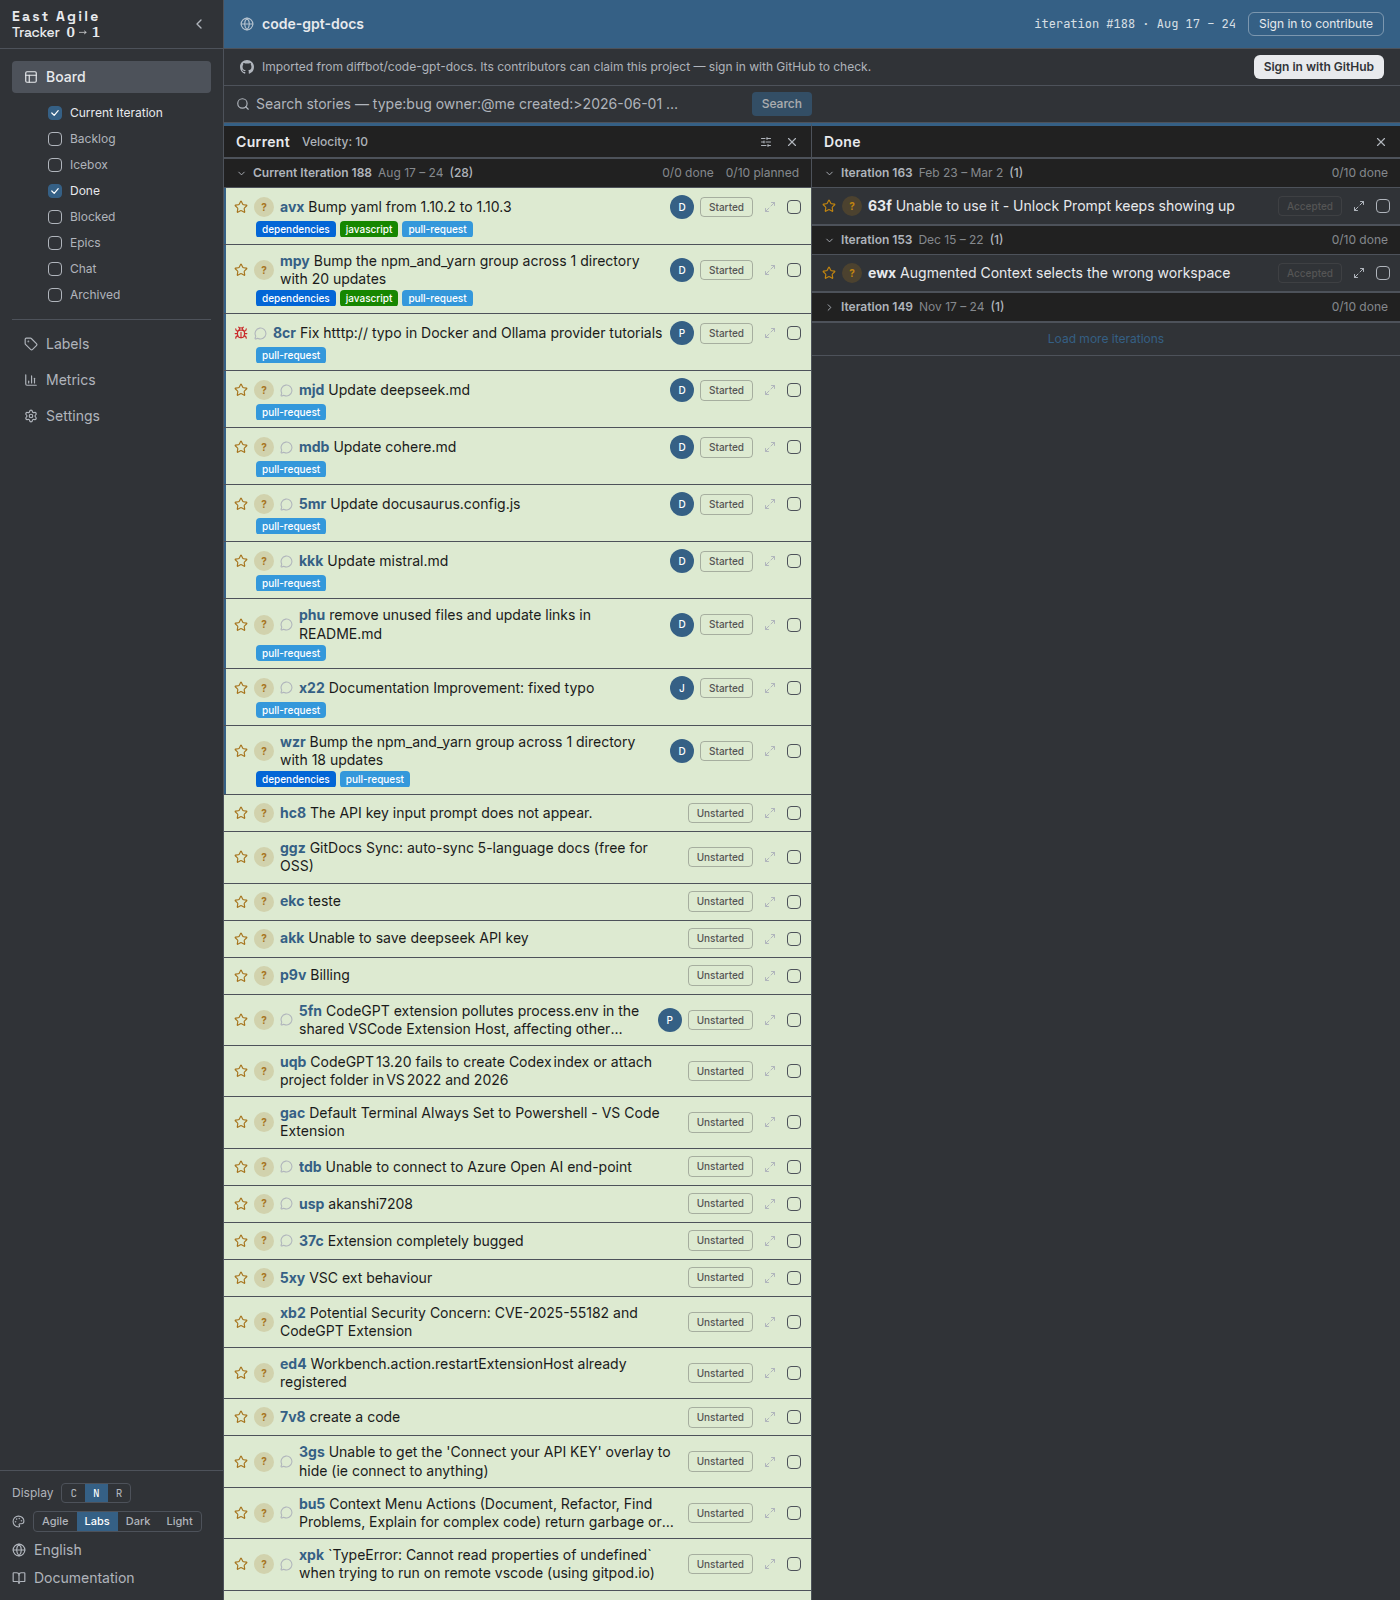Open comment bubble on the tdb Azure story
Image resolution: width=1400 pixels, height=1600 pixels.
[286, 1167]
